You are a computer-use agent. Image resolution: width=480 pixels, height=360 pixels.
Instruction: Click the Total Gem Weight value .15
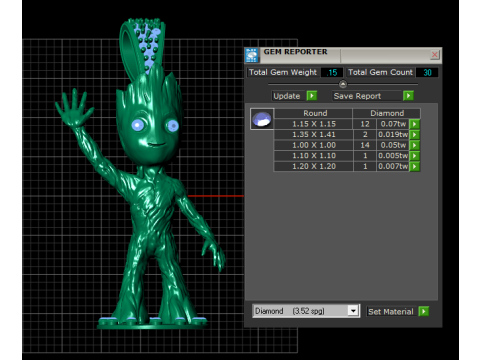click(x=332, y=72)
